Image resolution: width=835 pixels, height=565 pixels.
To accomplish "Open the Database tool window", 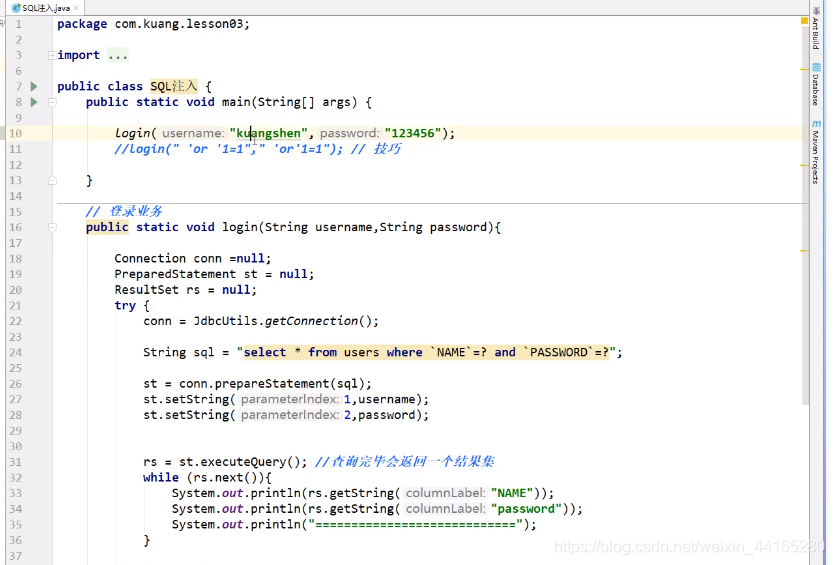I will pos(816,85).
